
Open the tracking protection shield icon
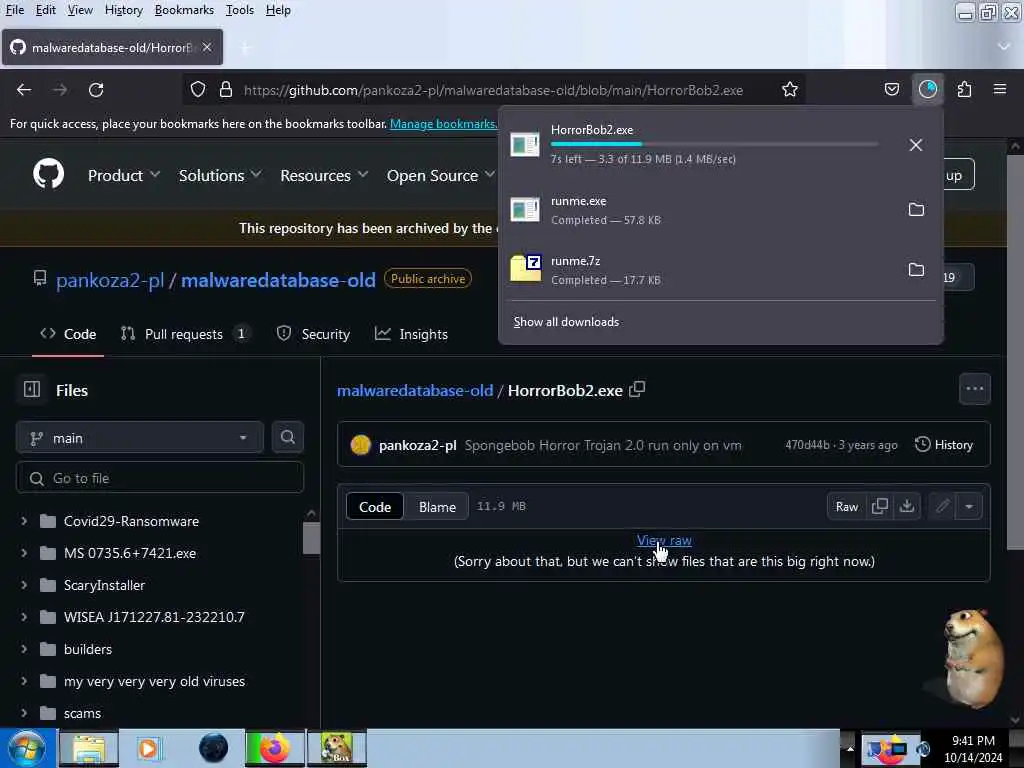point(198,89)
